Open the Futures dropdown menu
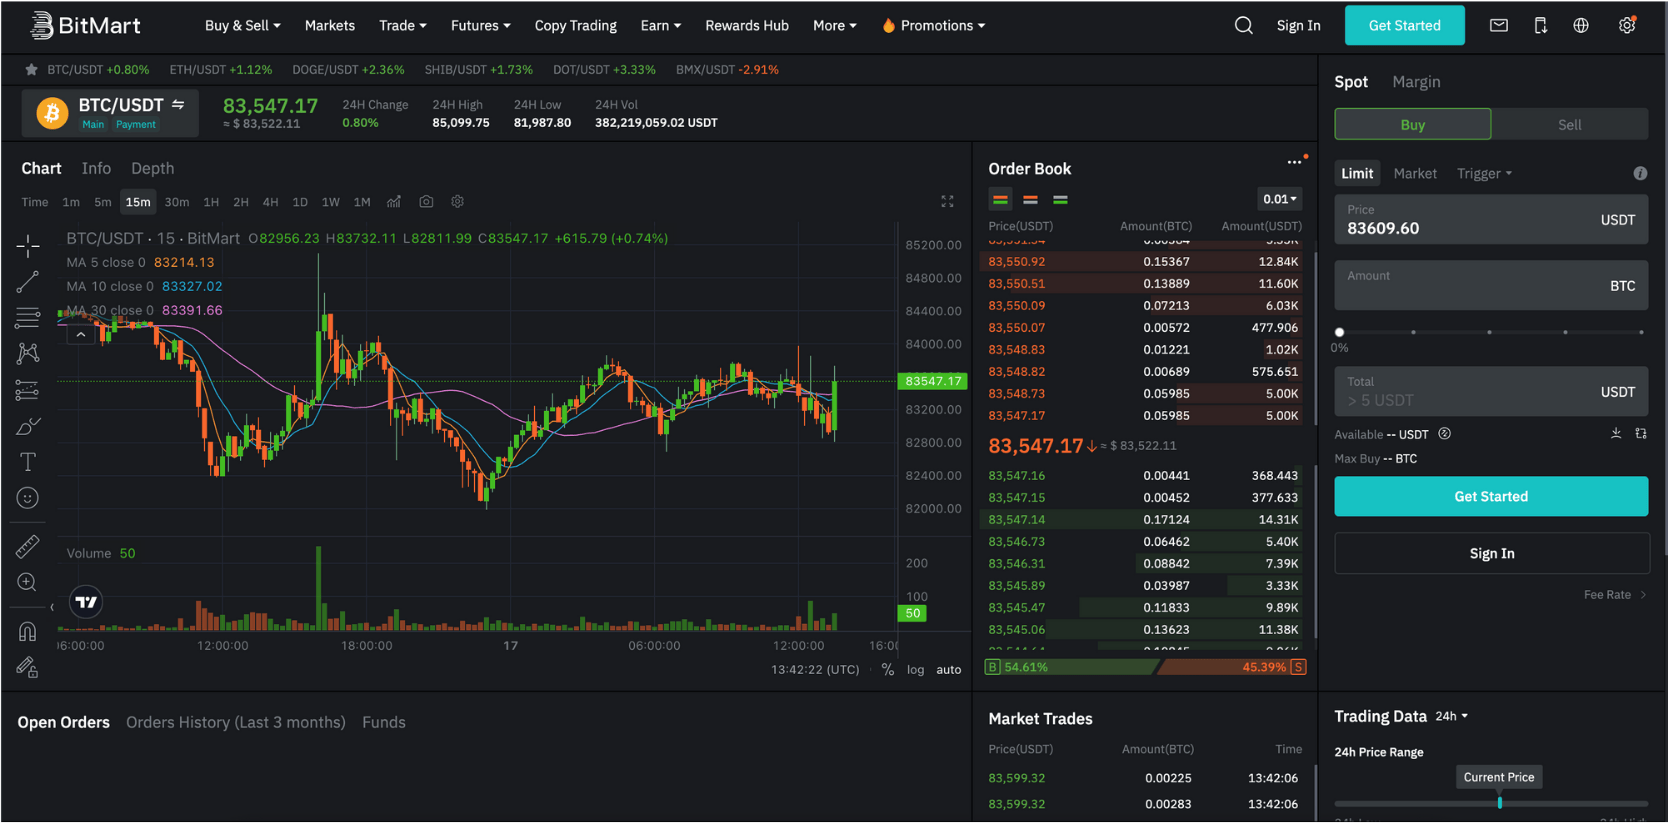This screenshot has height=824, width=1668. 480,26
